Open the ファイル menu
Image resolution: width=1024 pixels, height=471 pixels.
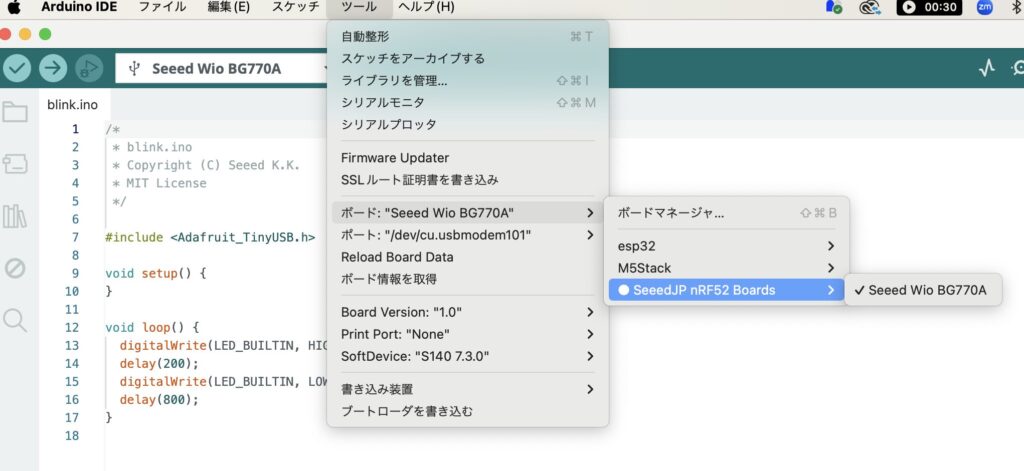[x=162, y=7]
